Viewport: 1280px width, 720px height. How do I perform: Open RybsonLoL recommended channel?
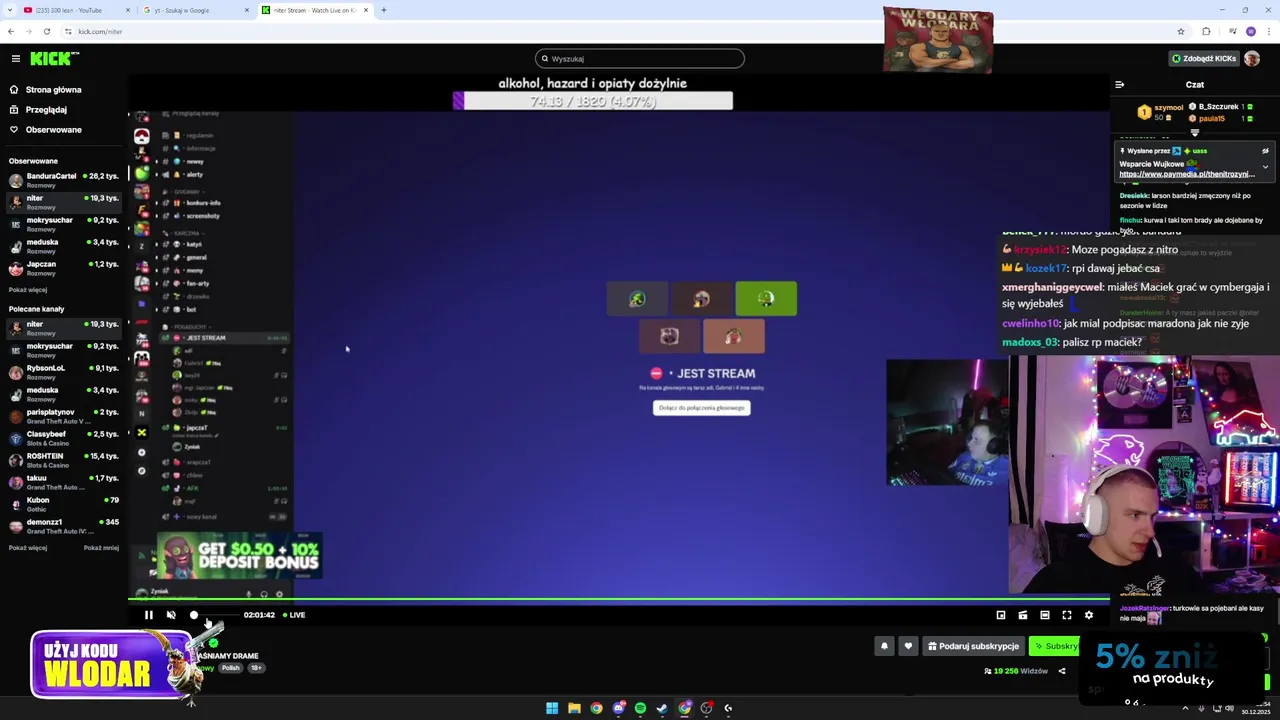coord(64,372)
